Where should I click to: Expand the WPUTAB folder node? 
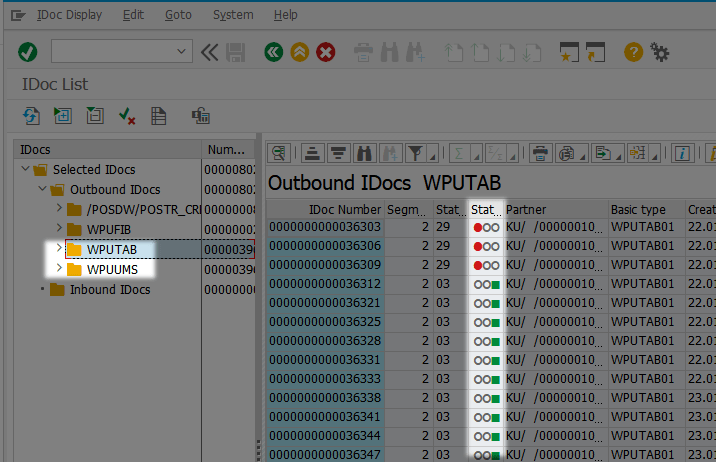(59, 249)
